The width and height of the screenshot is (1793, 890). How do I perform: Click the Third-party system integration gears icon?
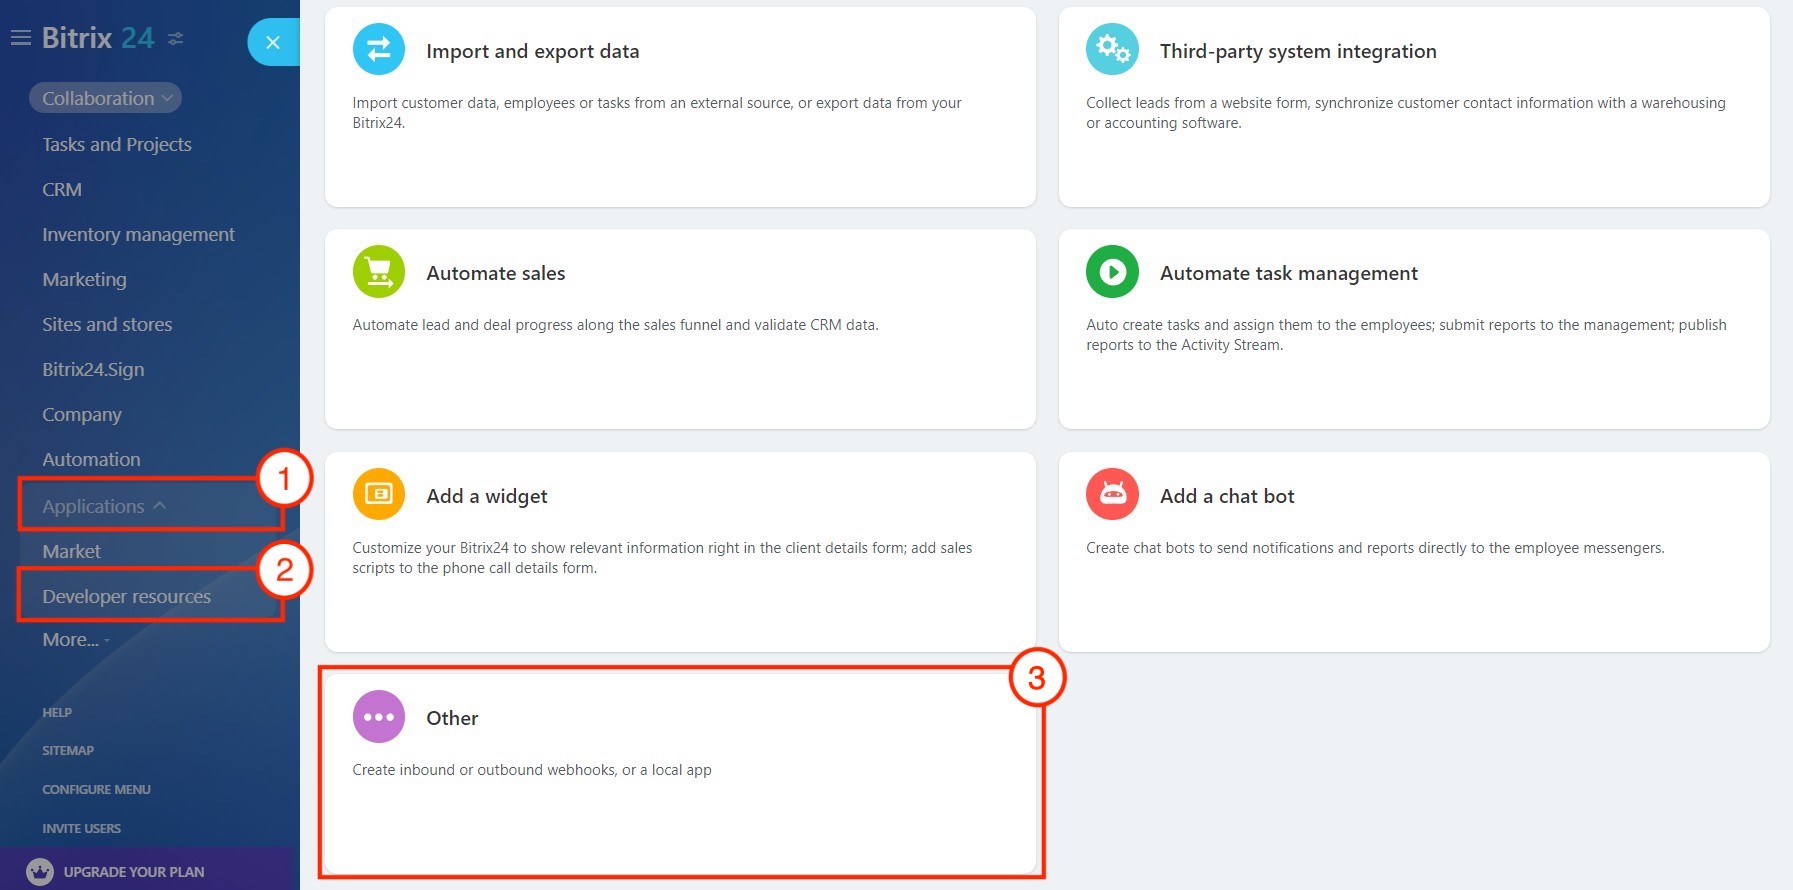click(1112, 49)
